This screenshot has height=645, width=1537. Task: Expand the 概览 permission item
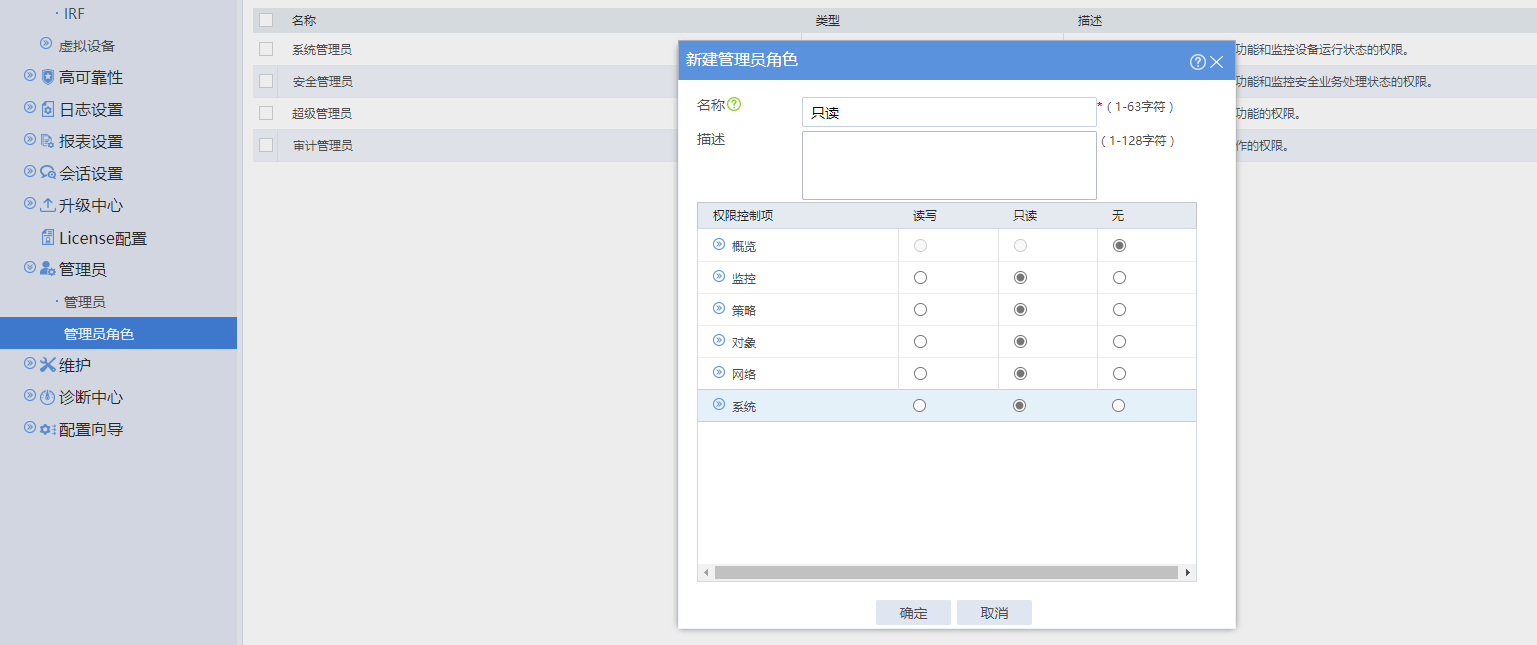click(718, 245)
